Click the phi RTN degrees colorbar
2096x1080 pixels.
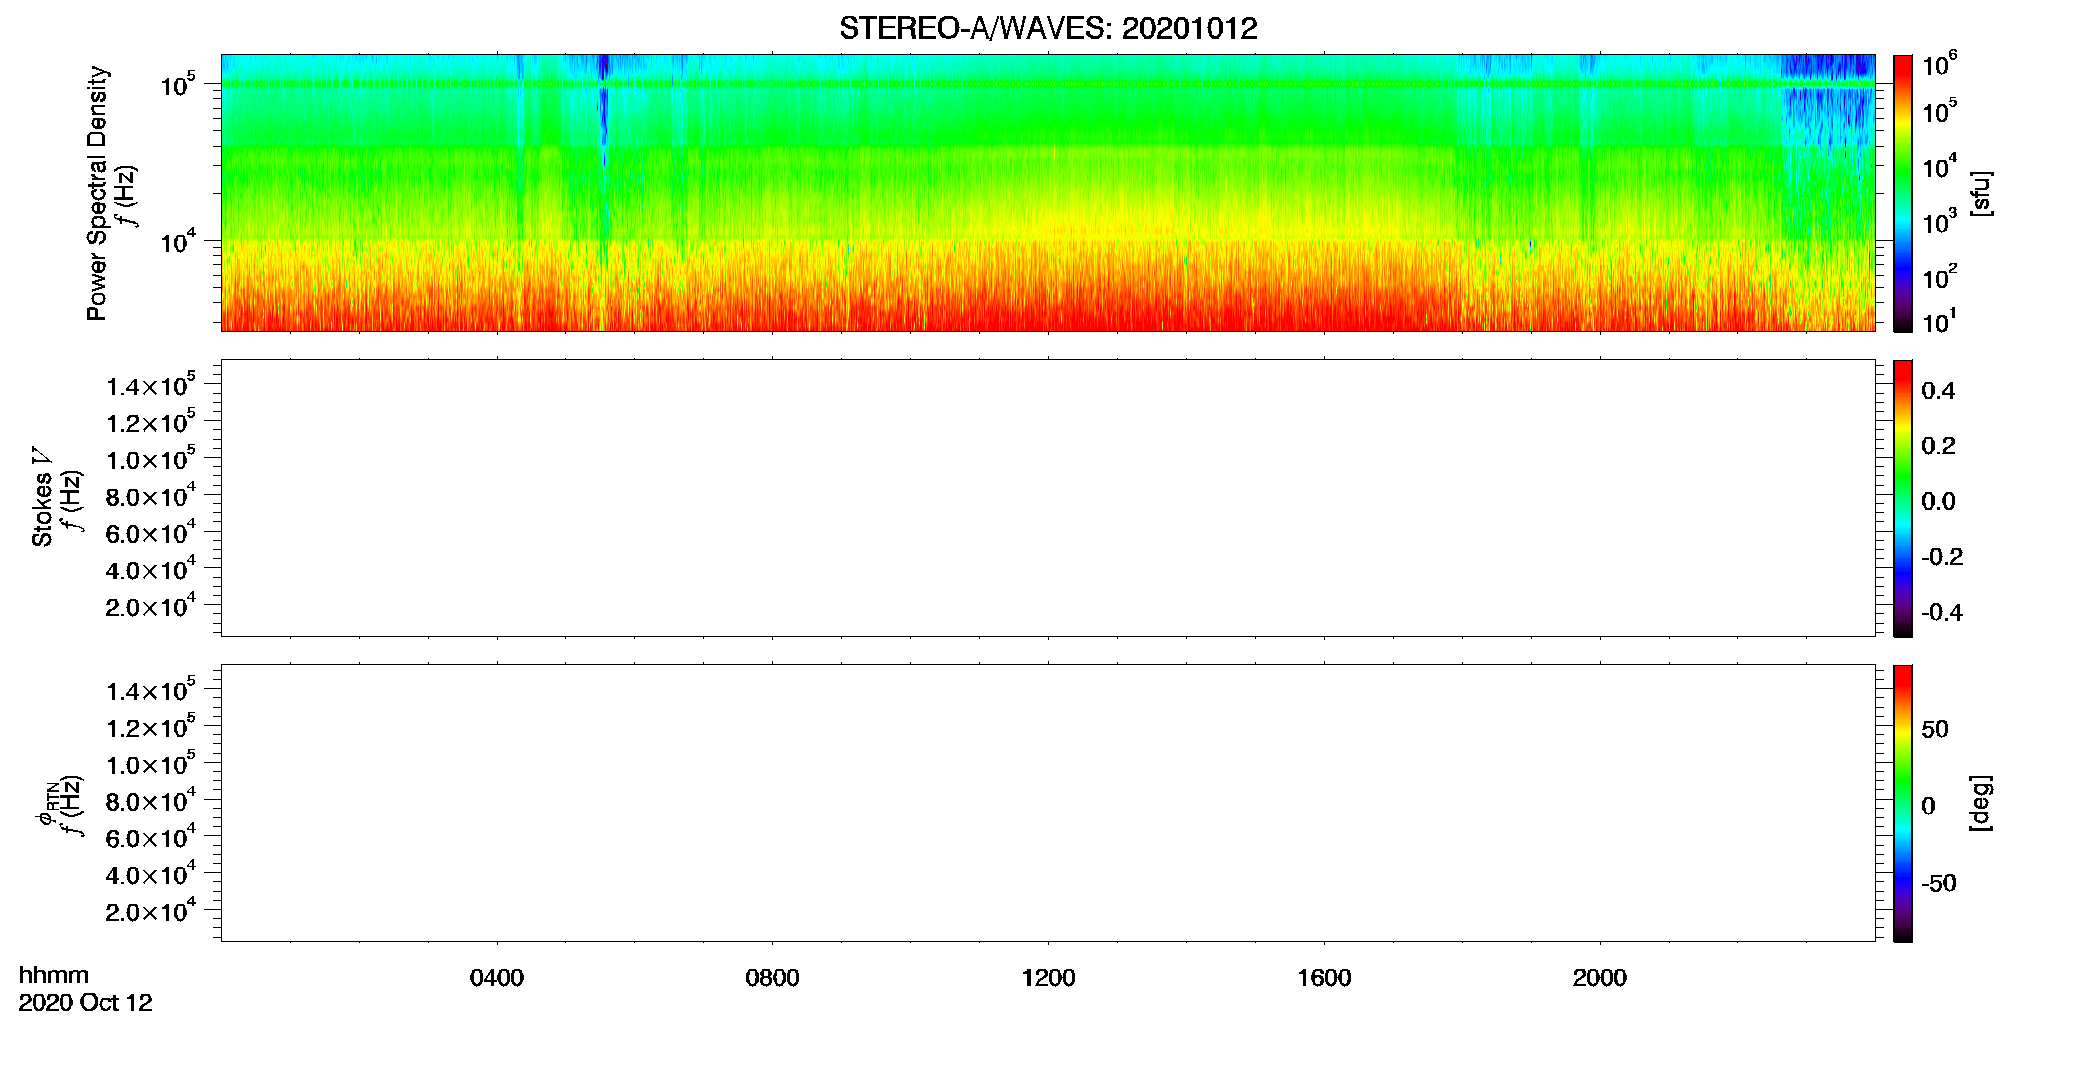(x=1903, y=803)
